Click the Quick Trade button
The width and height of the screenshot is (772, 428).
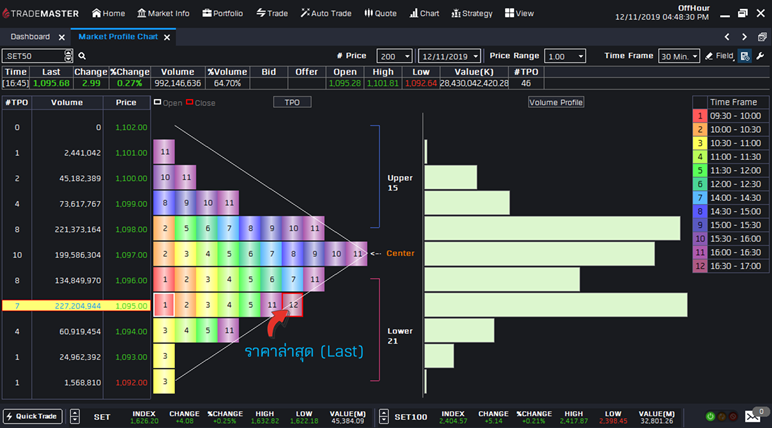(32, 417)
